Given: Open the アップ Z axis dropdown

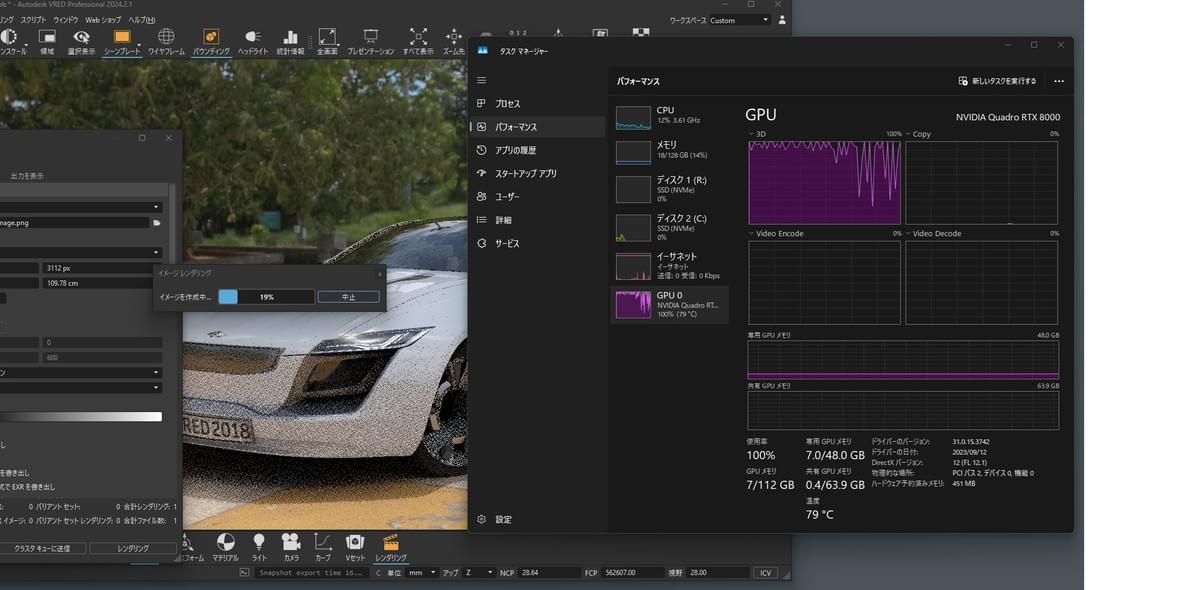Looking at the screenshot, I should (478, 573).
